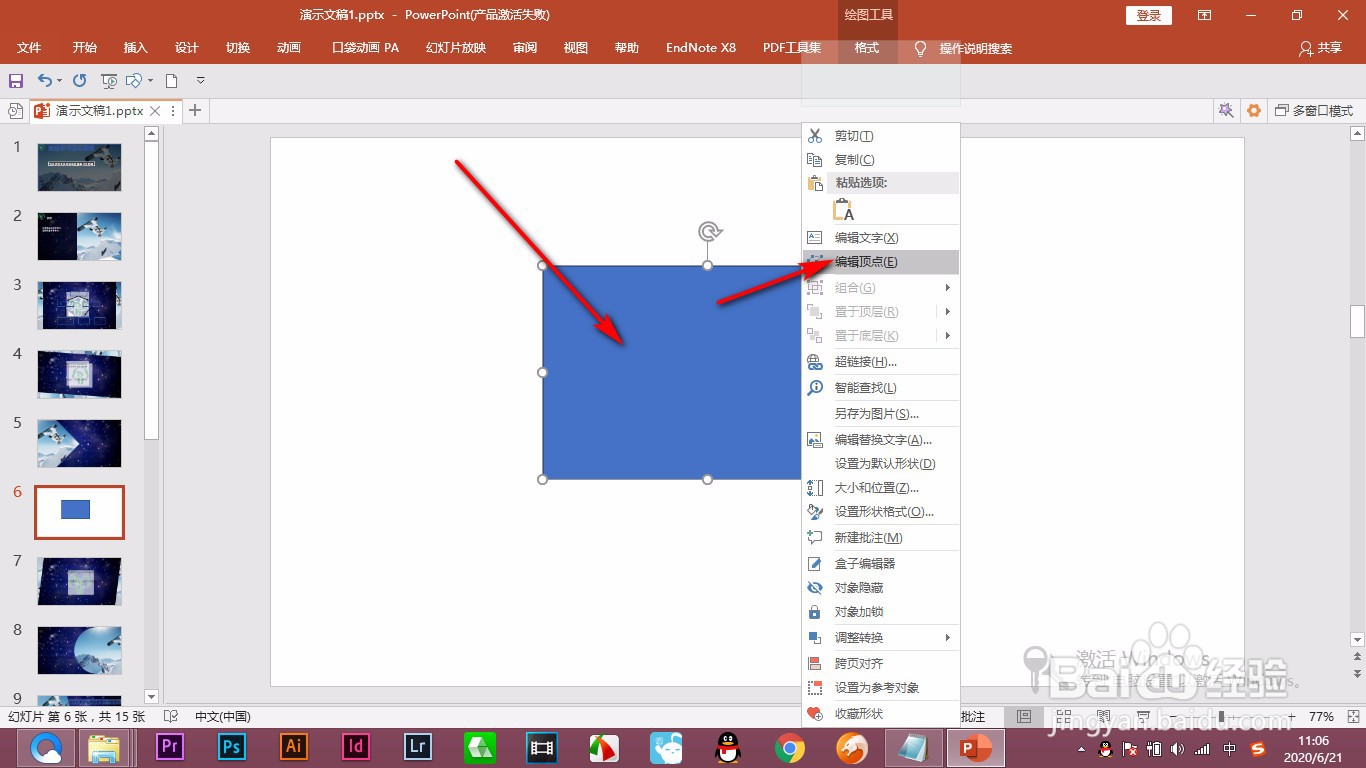1366x768 pixels.
Task: Choose 对象隐藏 in context menu
Action: 881,588
